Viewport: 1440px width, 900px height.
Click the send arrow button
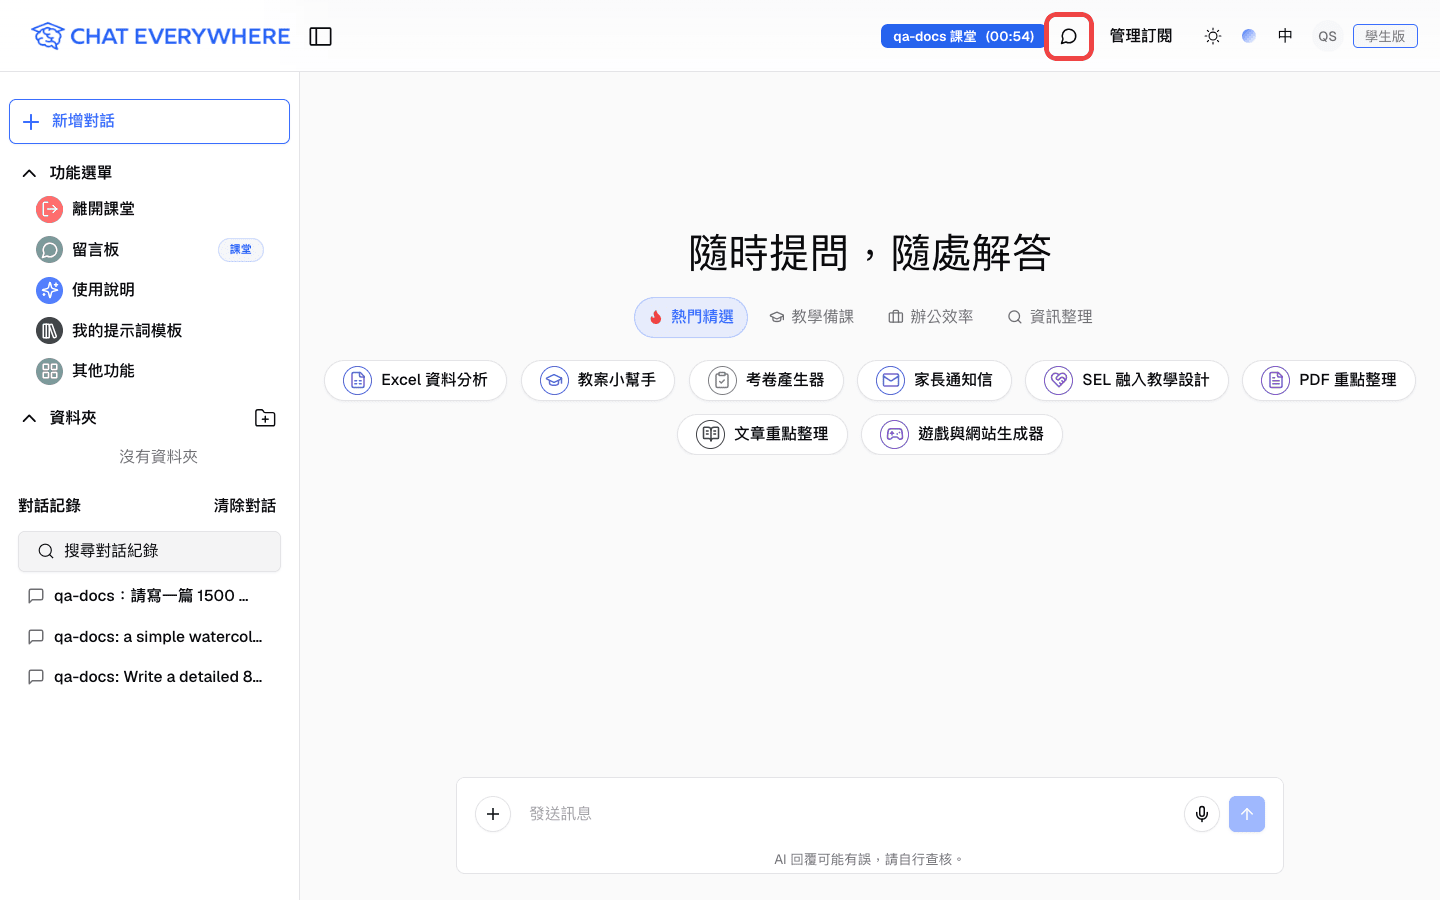tap(1247, 814)
